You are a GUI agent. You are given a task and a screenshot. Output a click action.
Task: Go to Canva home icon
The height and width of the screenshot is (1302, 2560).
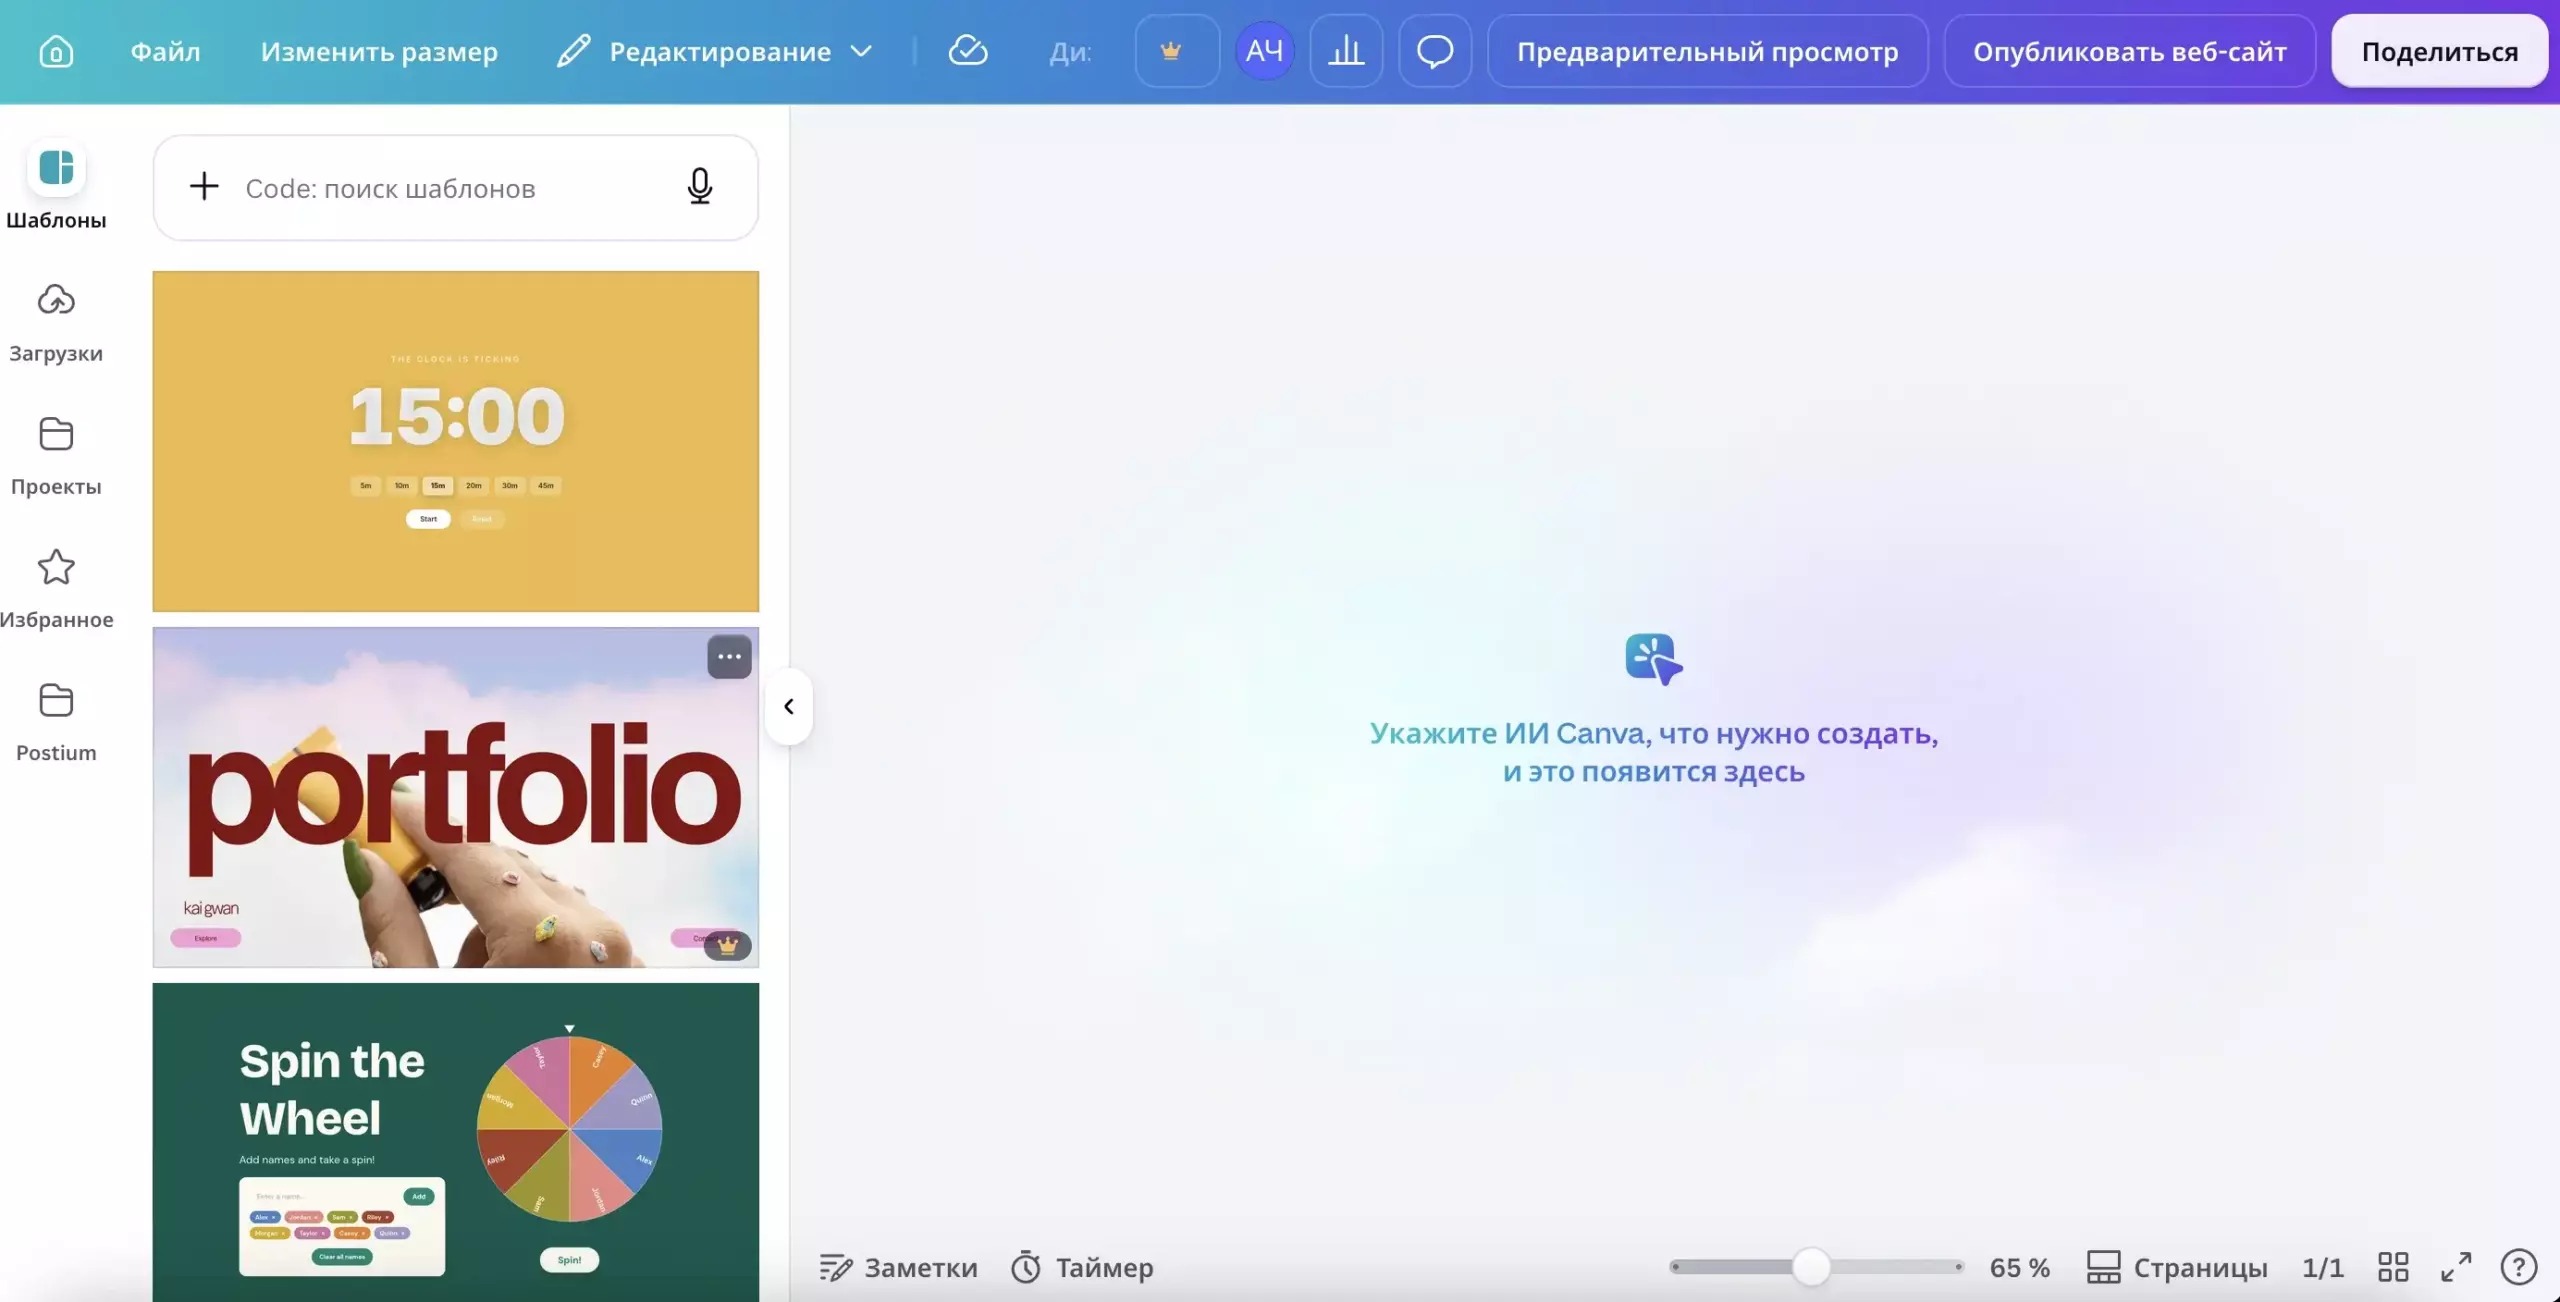pyautogui.click(x=56, y=51)
